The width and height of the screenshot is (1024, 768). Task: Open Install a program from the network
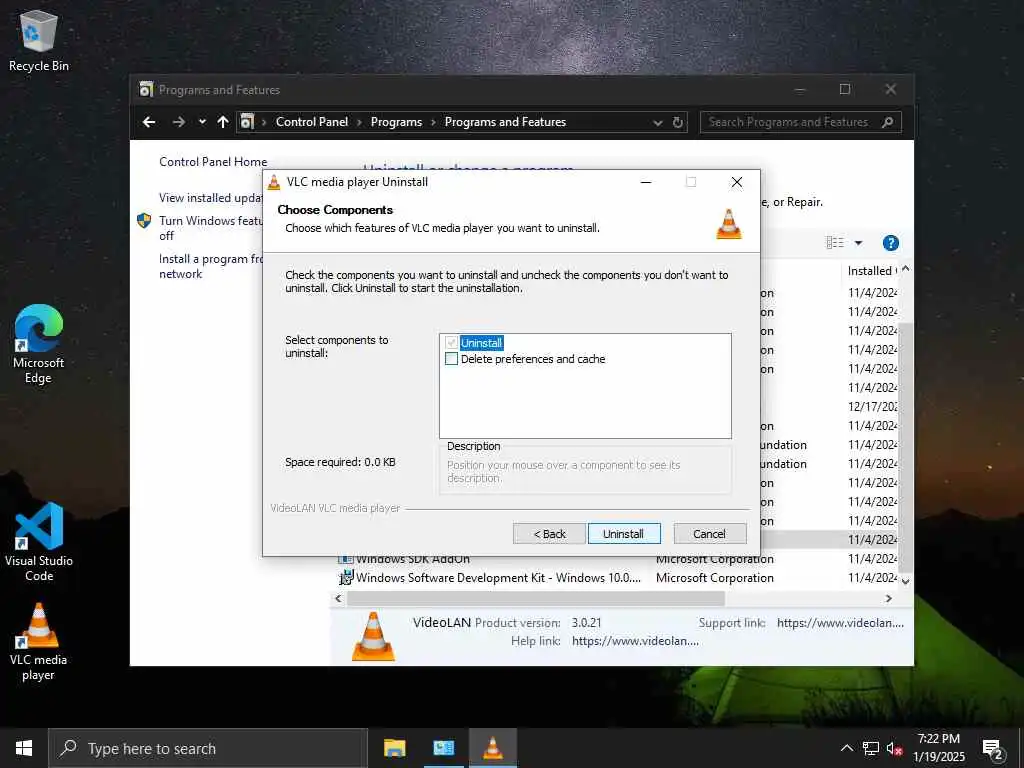click(210, 266)
